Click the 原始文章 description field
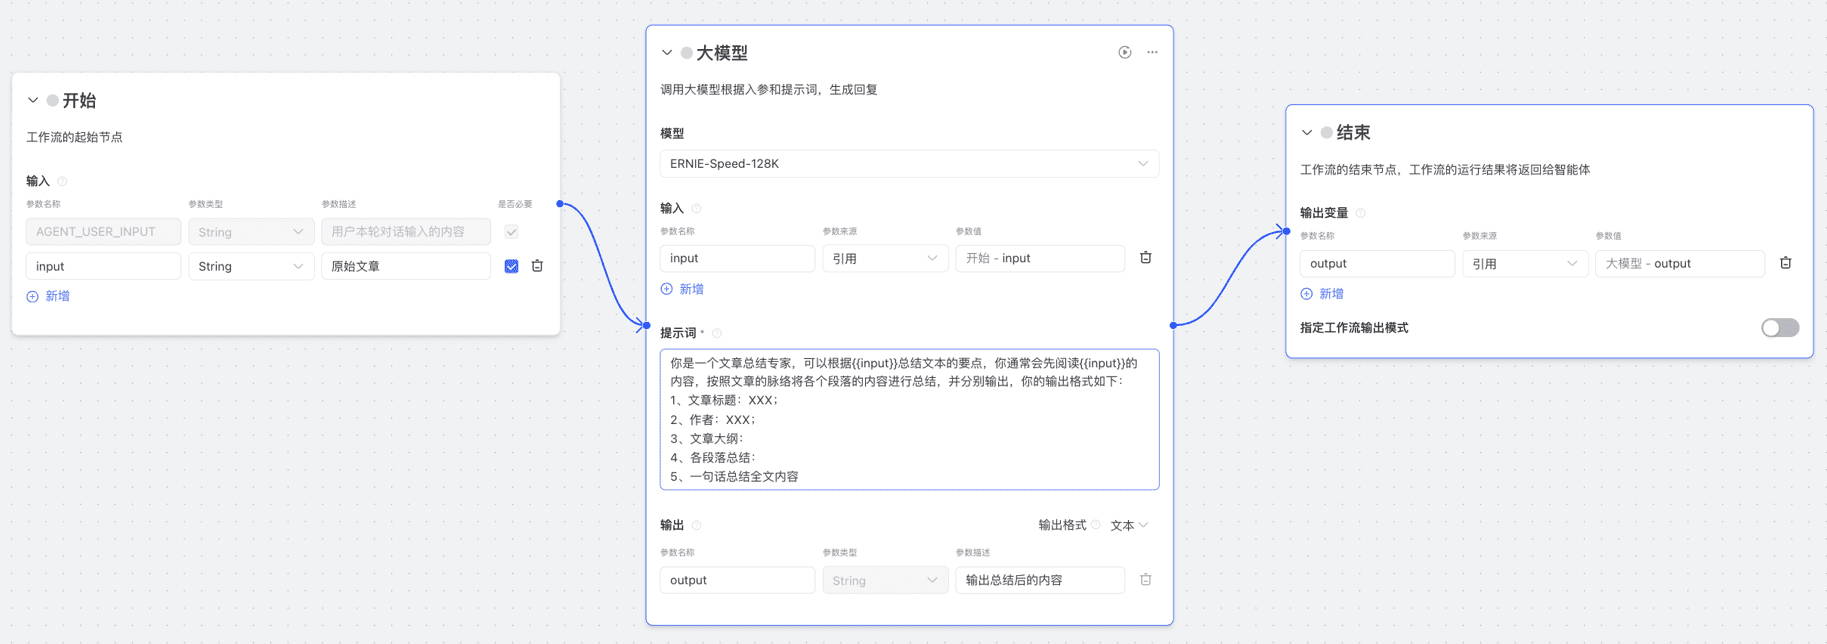The height and width of the screenshot is (644, 1827). [405, 266]
